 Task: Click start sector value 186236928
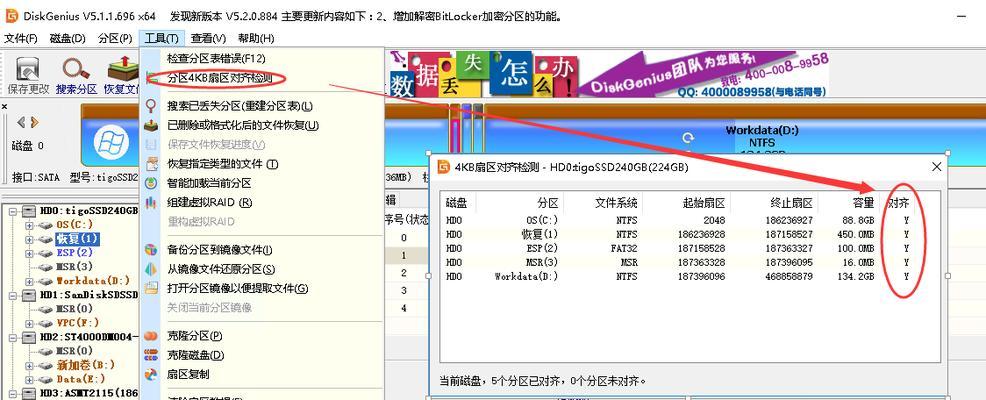tap(701, 235)
